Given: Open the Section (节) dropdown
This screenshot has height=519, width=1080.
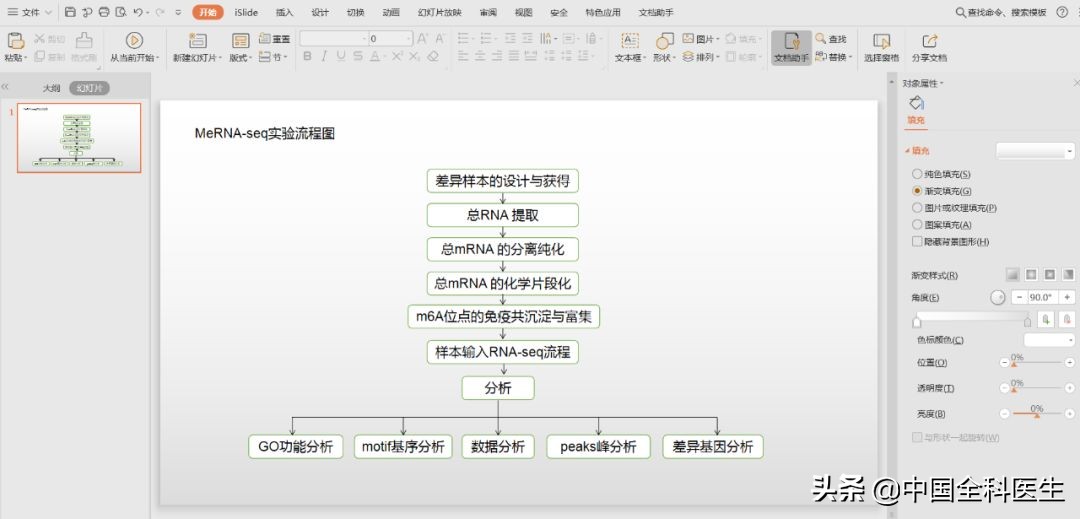Looking at the screenshot, I should (273, 57).
